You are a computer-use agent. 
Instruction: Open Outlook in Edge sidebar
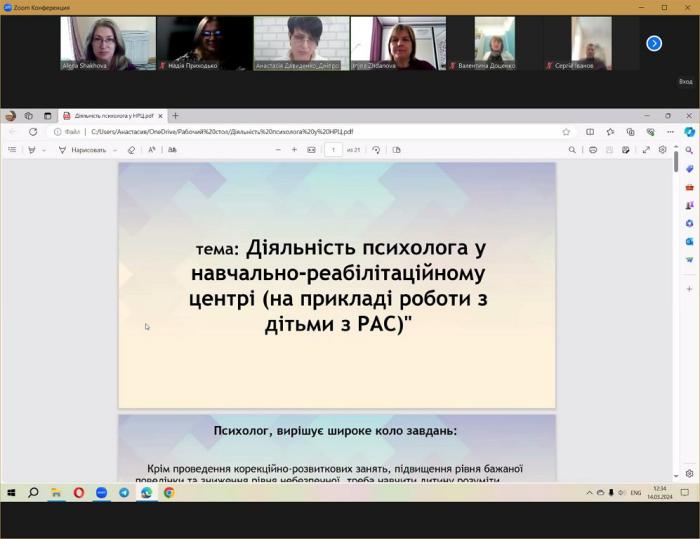coord(689,242)
